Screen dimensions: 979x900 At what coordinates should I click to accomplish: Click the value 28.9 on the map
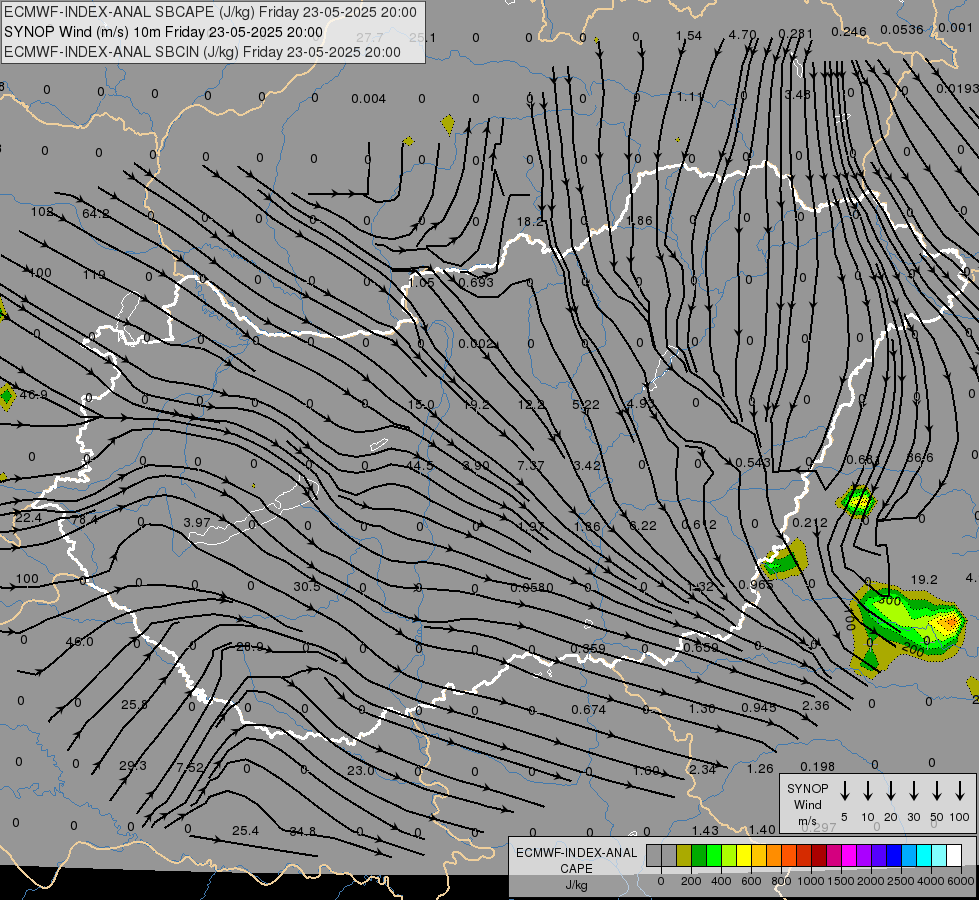coord(250,646)
